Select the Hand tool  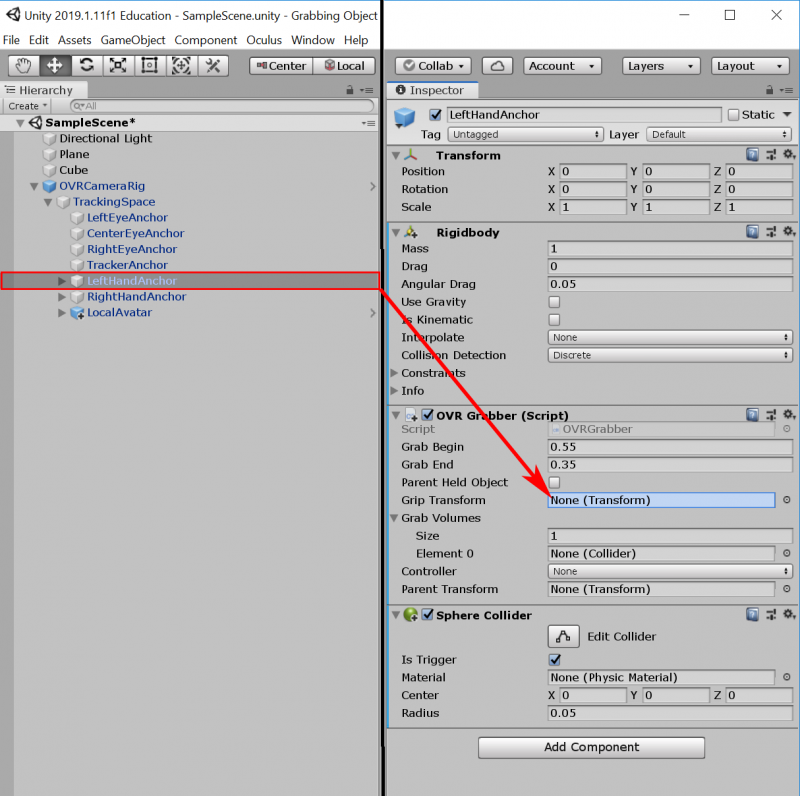pyautogui.click(x=23, y=66)
